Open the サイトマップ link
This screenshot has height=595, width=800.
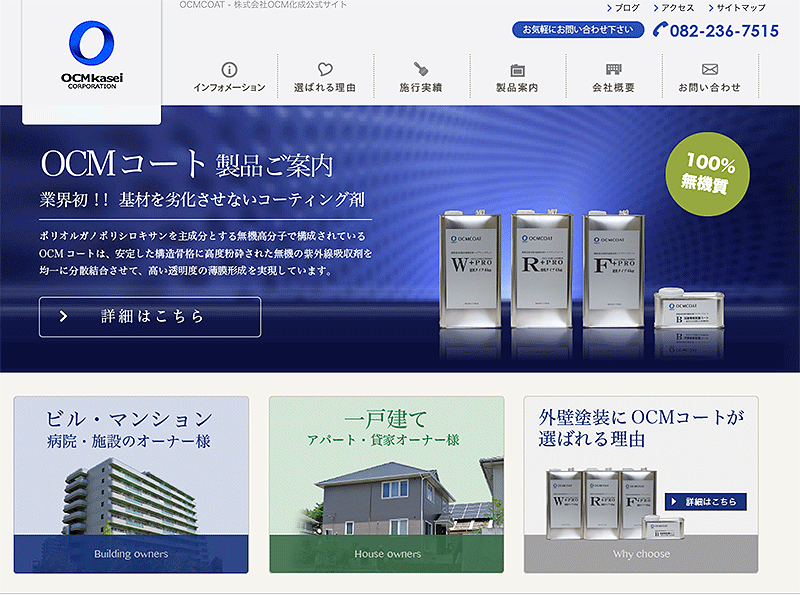(737, 8)
